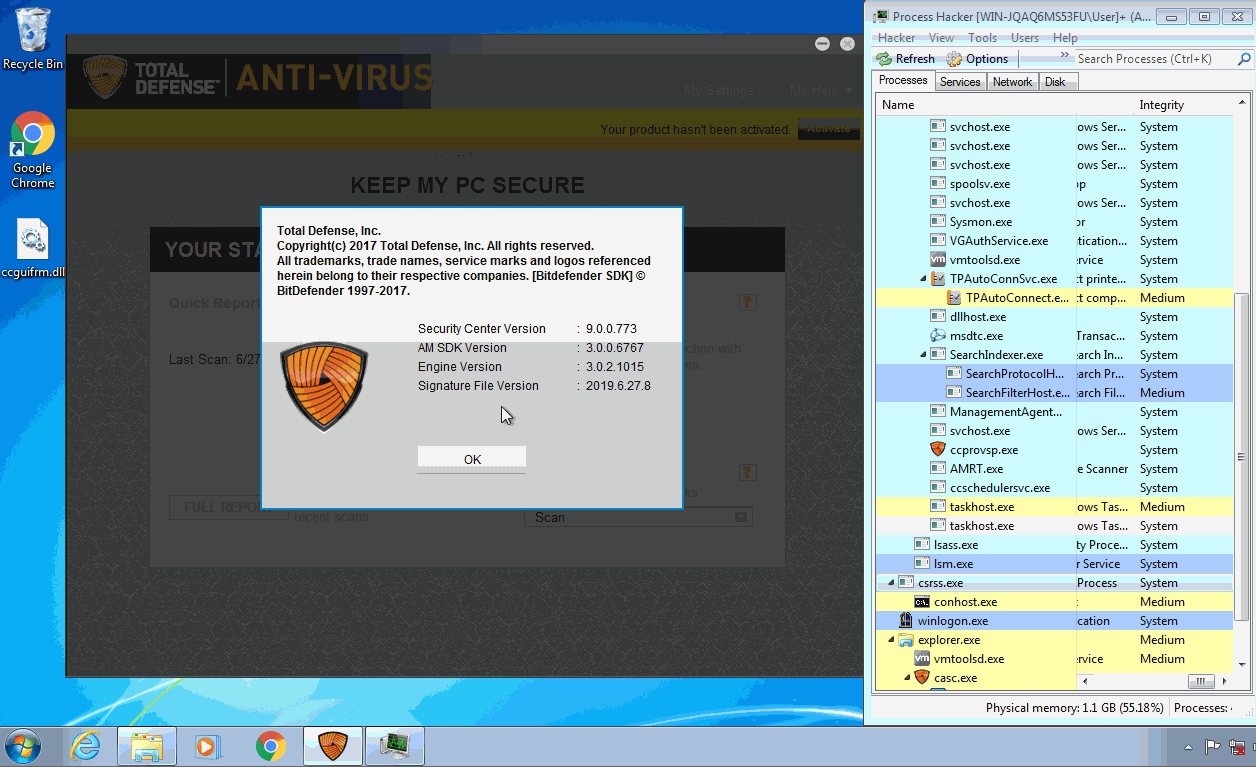Select the SearchProtocolHost process row
The image size is (1256, 767).
tap(1055, 374)
